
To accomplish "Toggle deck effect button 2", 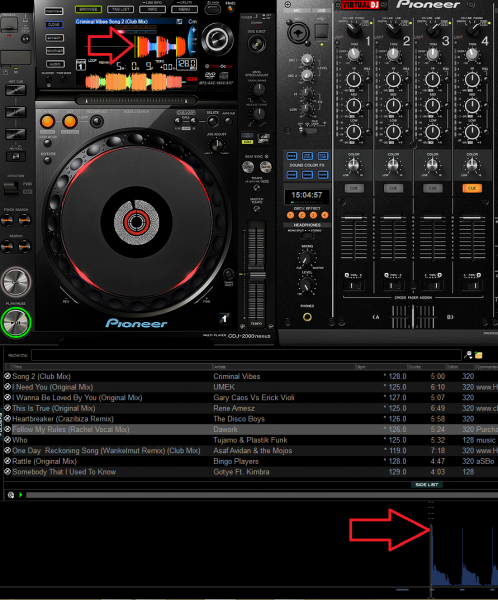I will tap(302, 215).
